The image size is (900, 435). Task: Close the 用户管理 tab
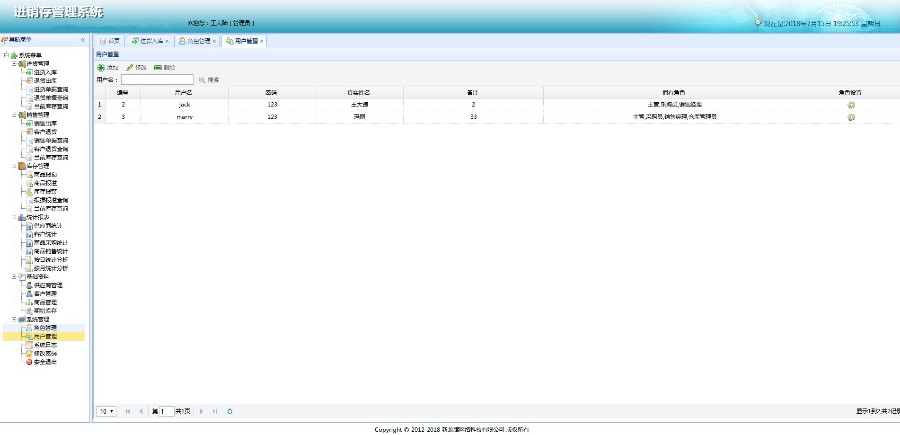(261, 41)
